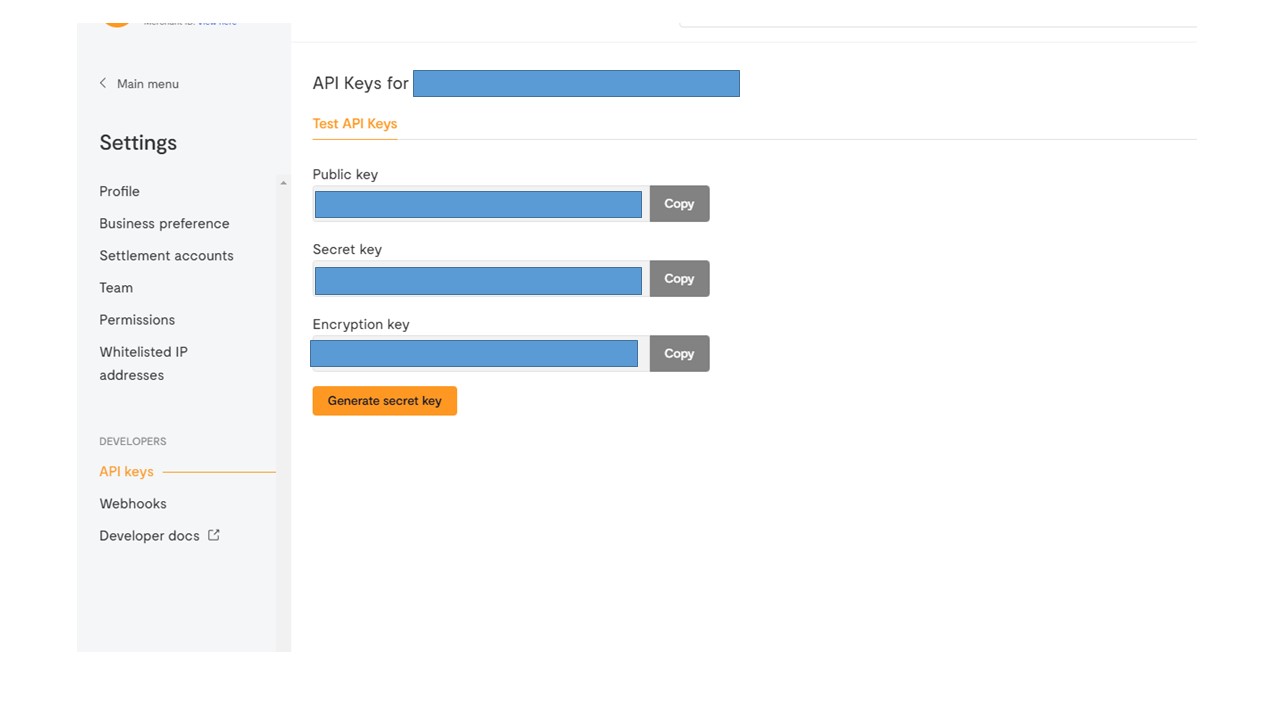Screen dimensions: 1280x720
Task: Click the 'Public key' label
Action: tap(345, 174)
